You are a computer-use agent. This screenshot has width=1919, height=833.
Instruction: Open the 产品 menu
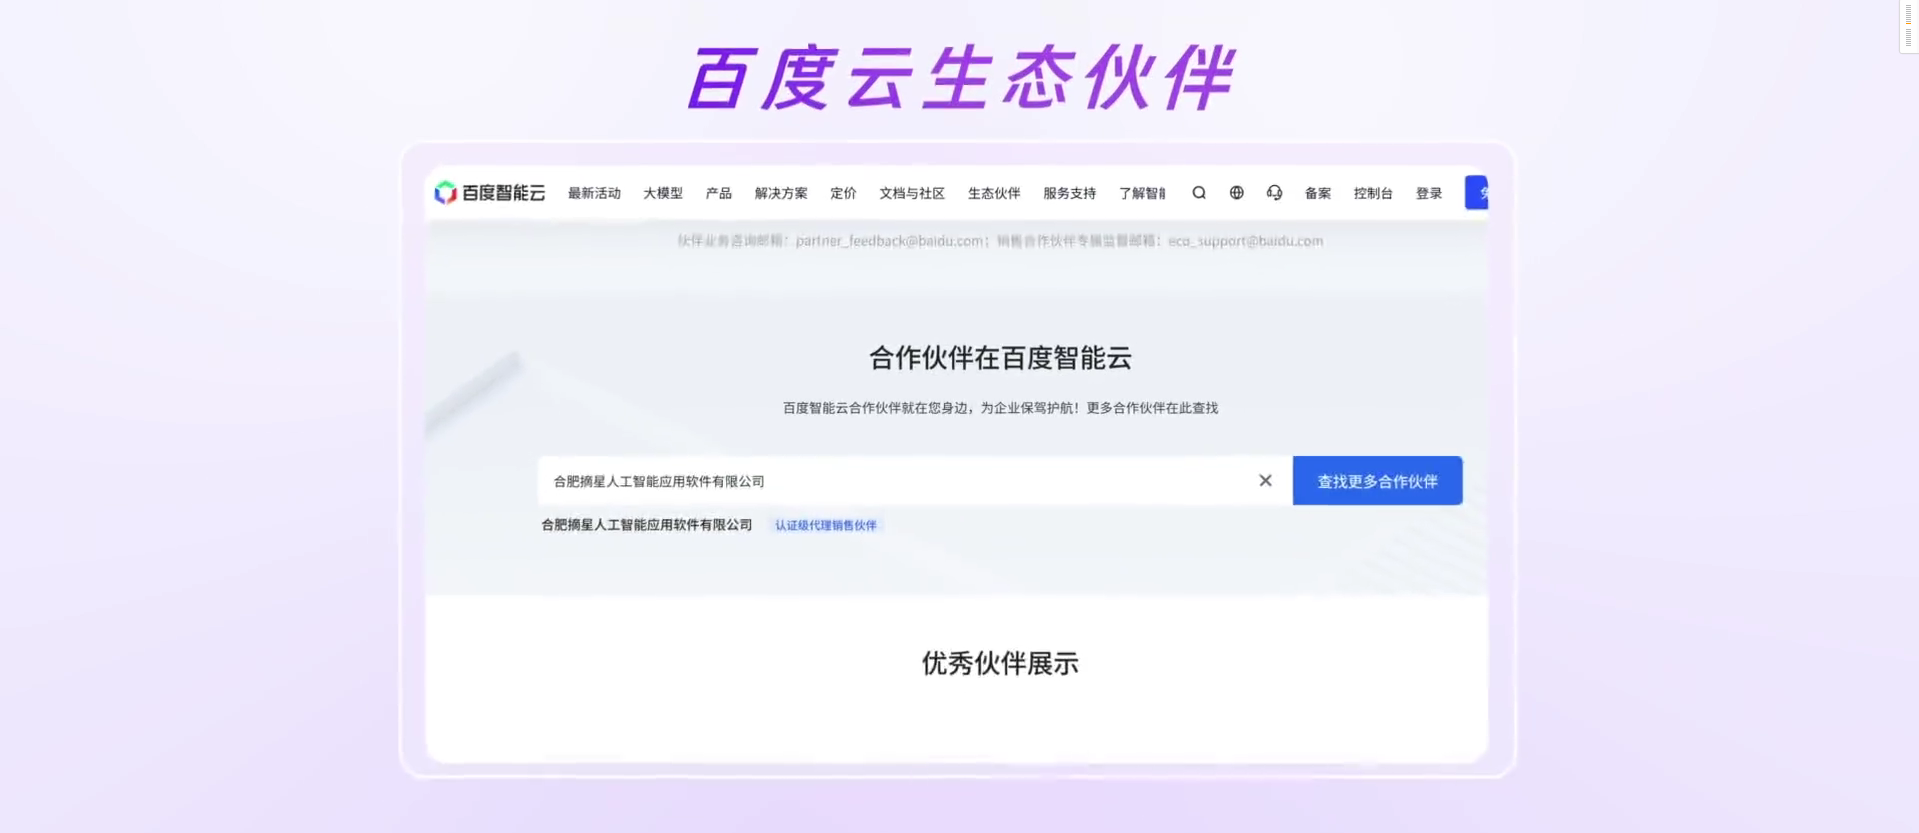[x=719, y=193]
